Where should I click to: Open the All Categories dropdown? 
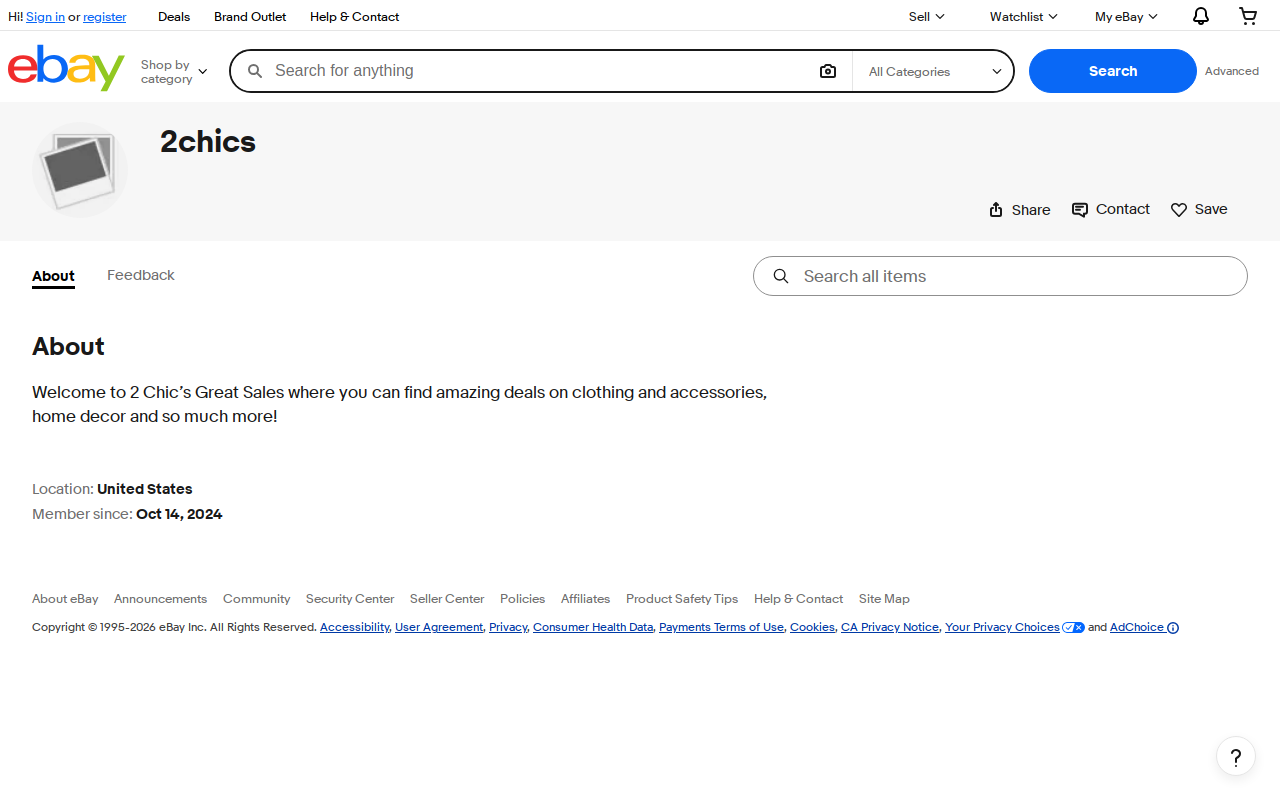(x=934, y=71)
